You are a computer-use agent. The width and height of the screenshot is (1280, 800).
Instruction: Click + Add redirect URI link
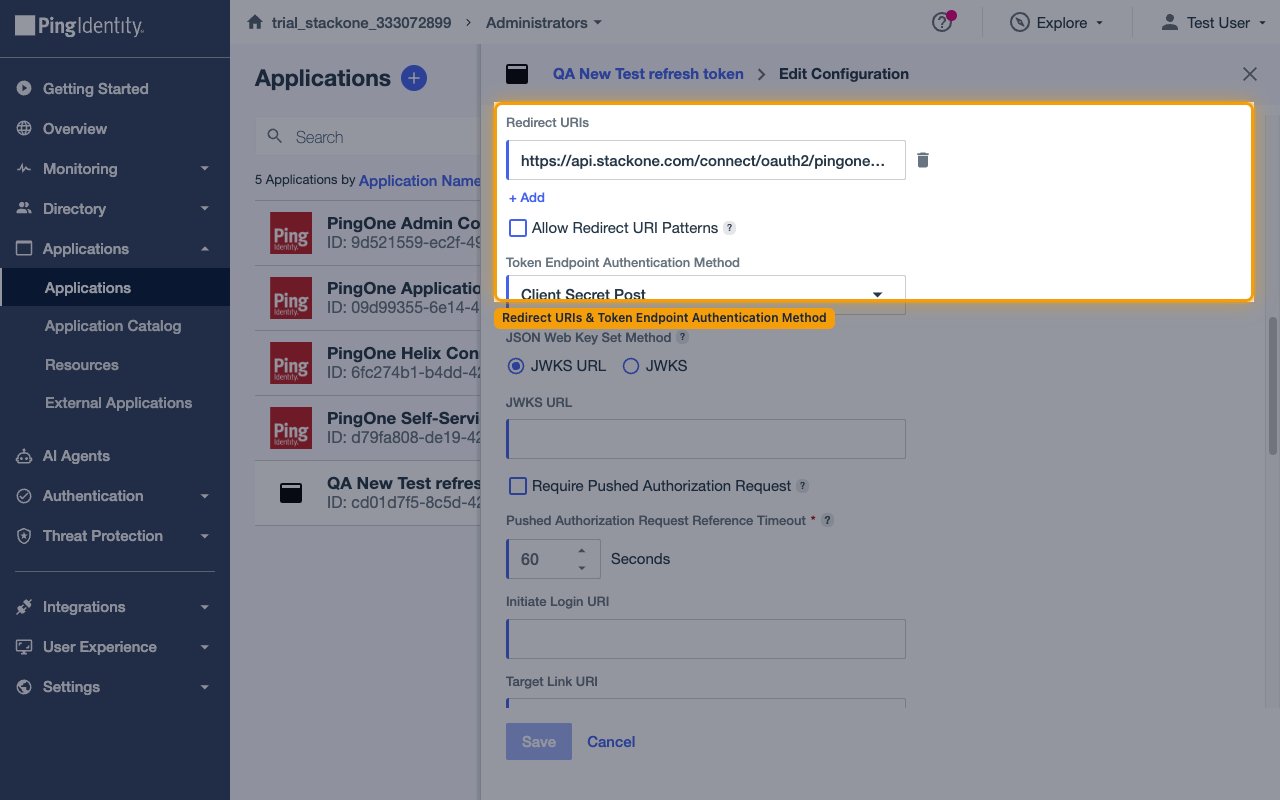[526, 198]
